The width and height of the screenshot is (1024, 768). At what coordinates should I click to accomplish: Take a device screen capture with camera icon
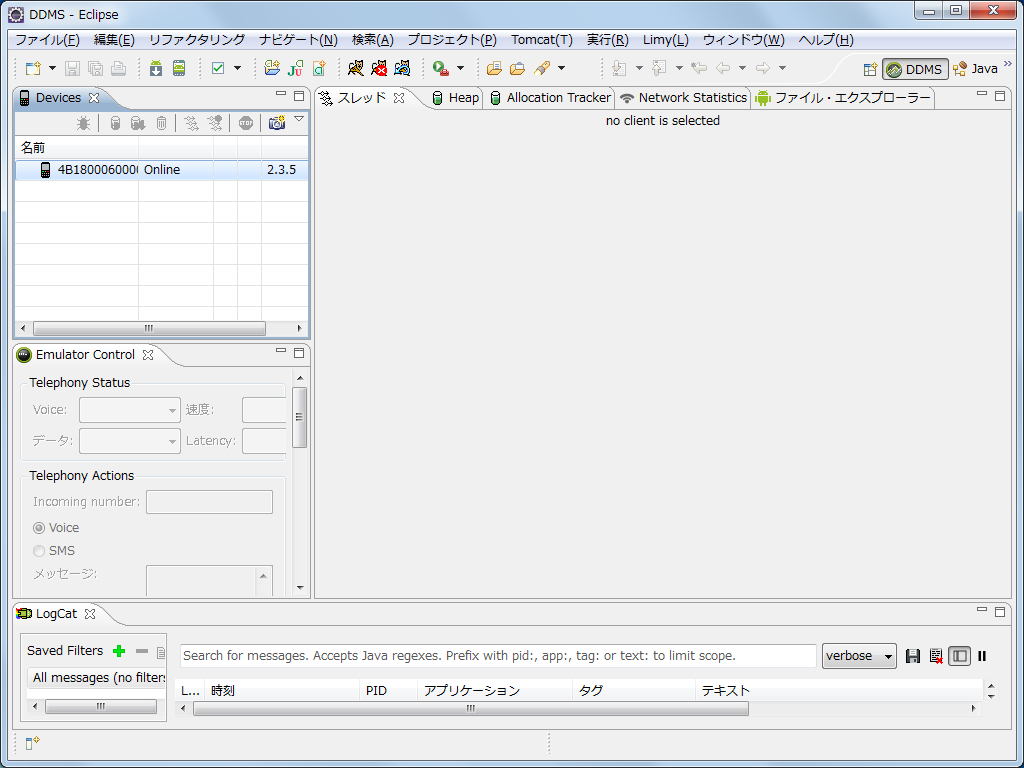277,123
